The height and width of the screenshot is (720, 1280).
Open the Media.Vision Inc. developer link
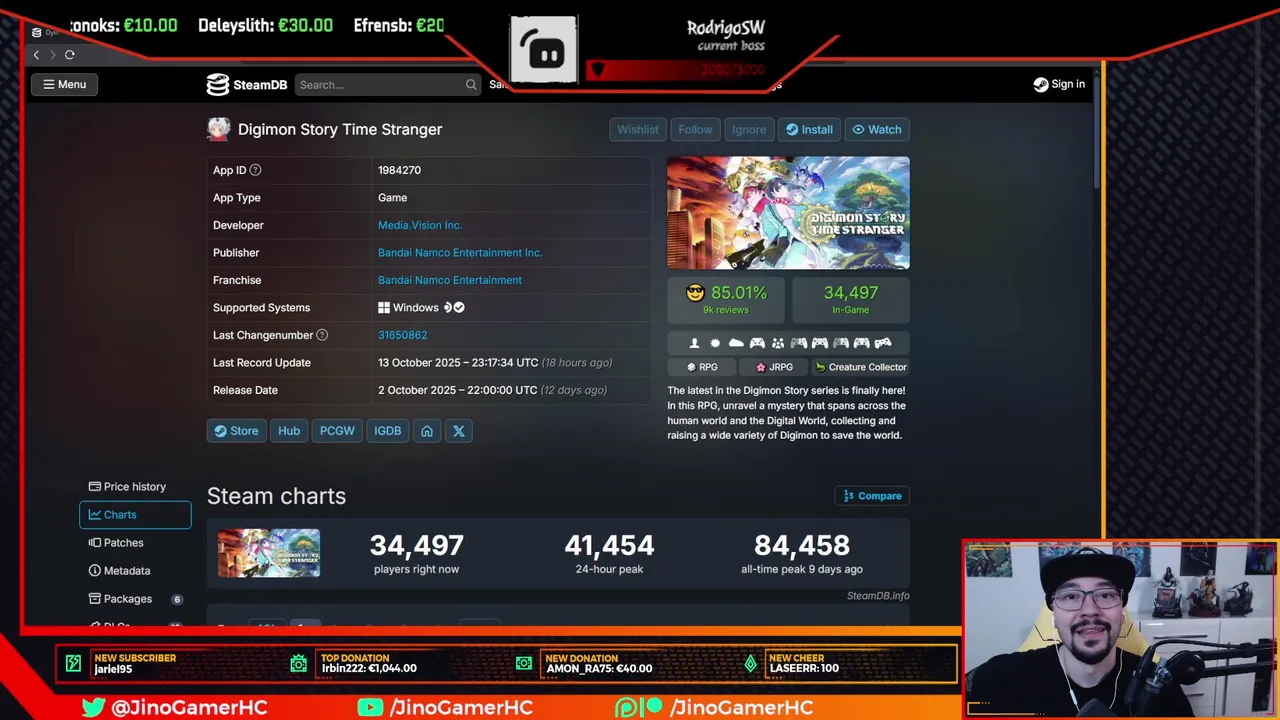tap(420, 225)
